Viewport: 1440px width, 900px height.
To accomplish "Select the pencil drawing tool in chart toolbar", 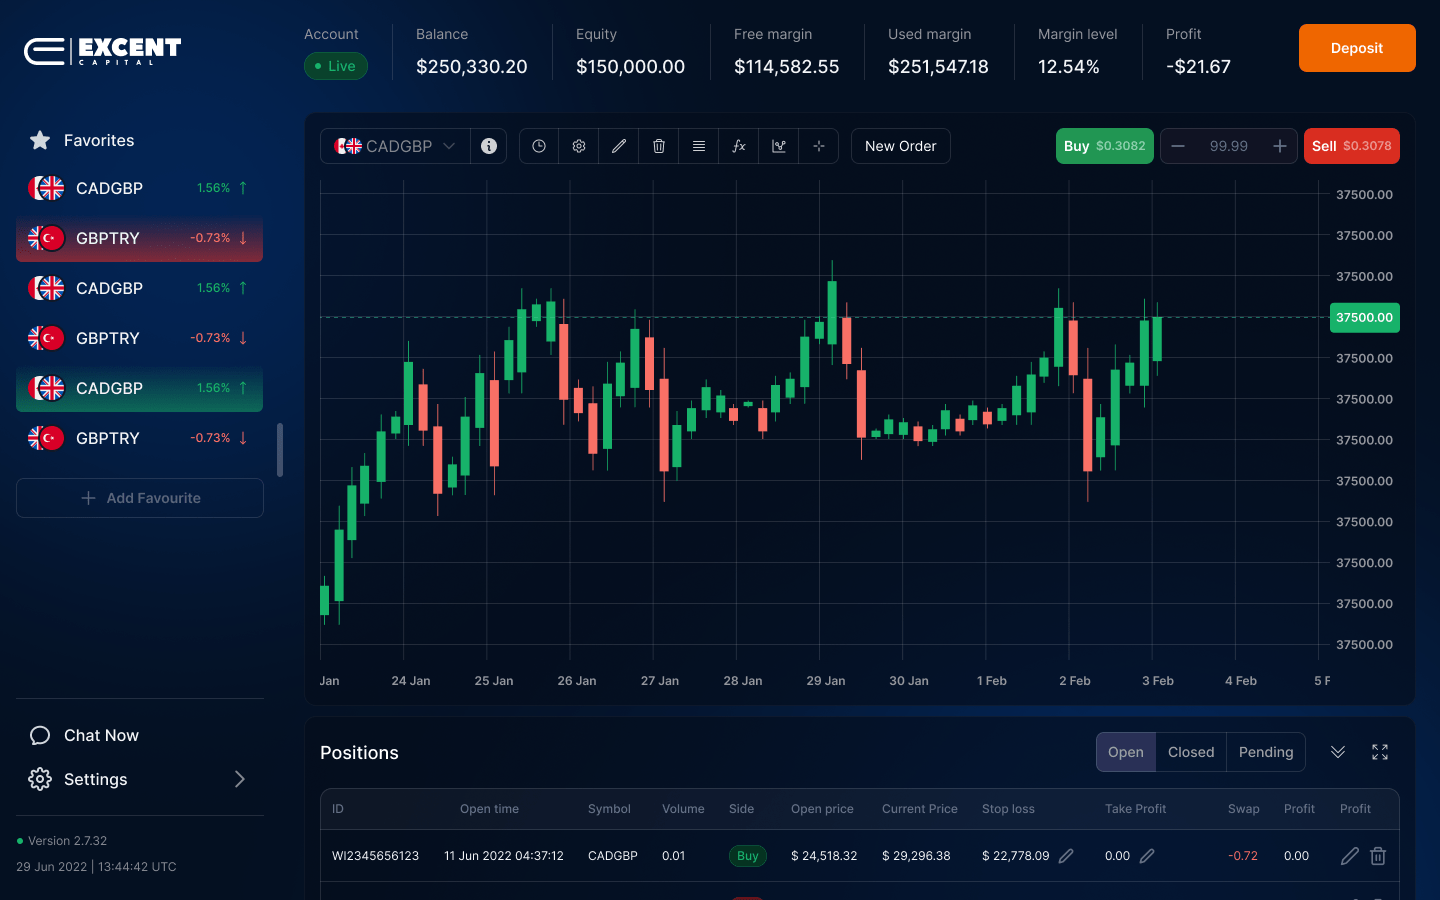I will tap(619, 146).
